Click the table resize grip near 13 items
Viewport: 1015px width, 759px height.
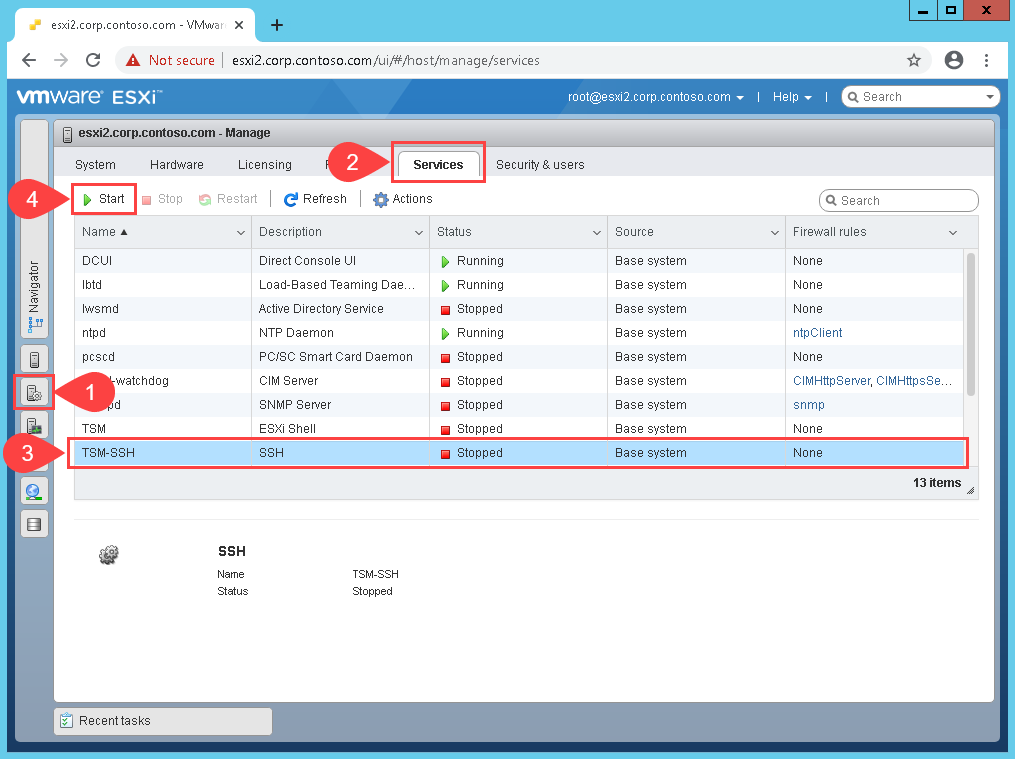point(970,490)
